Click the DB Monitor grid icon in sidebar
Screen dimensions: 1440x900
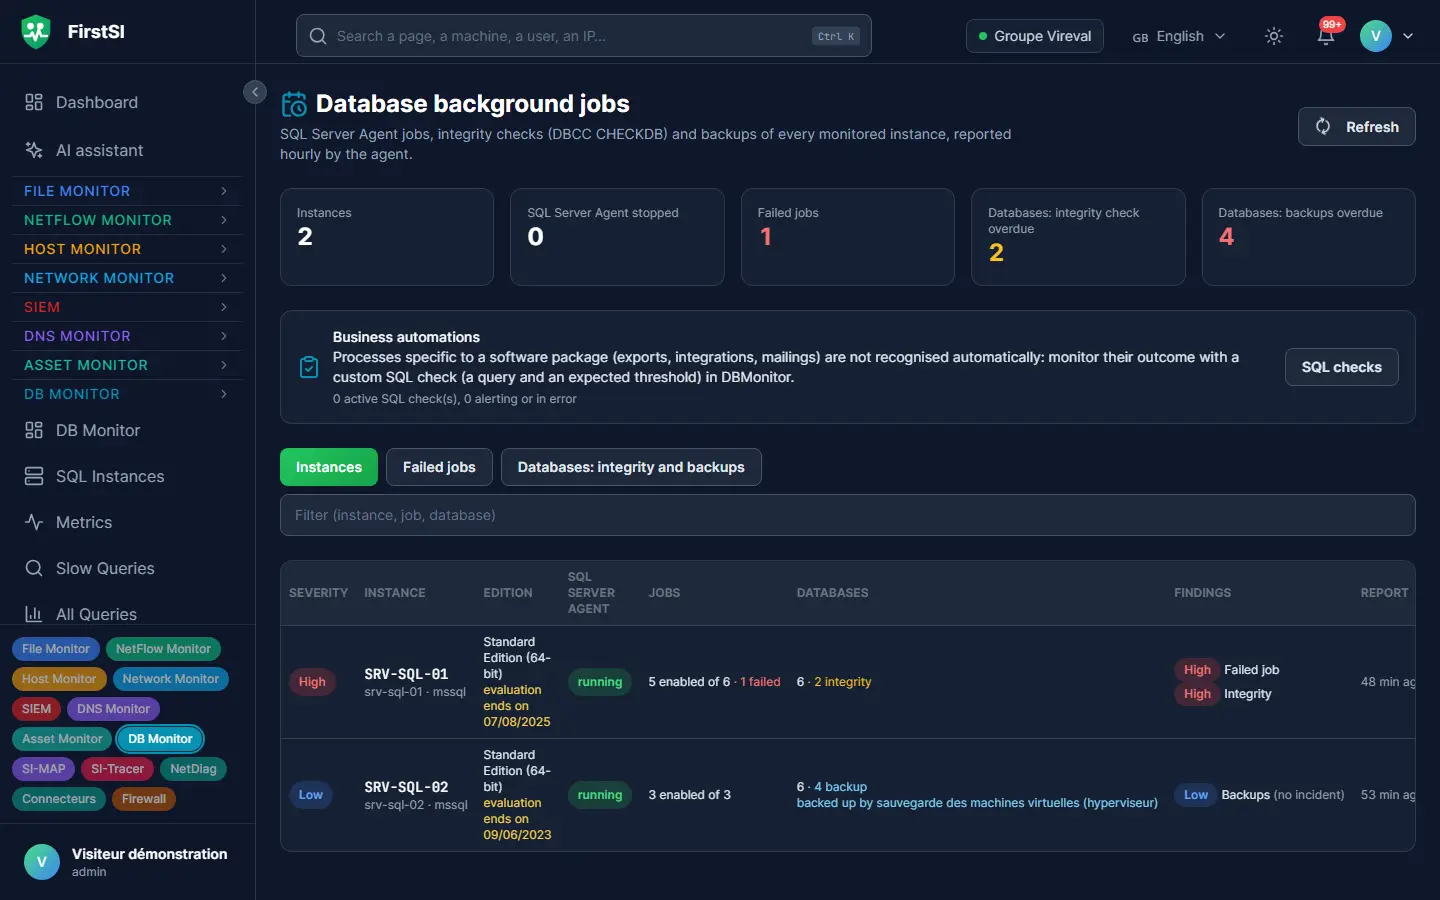point(34,430)
